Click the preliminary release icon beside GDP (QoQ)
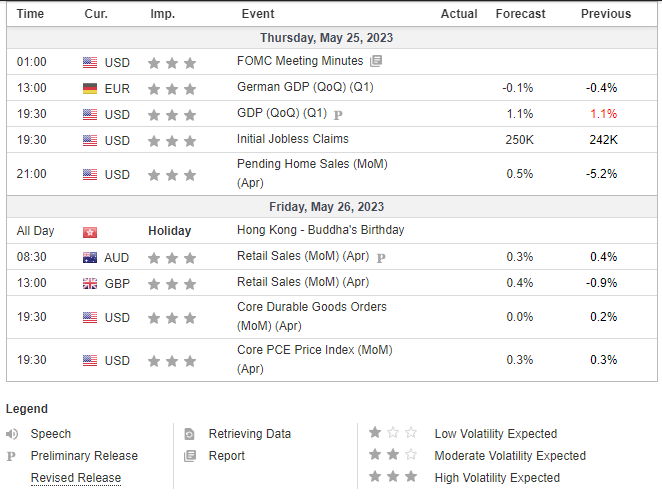The image size is (662, 496). (338, 114)
